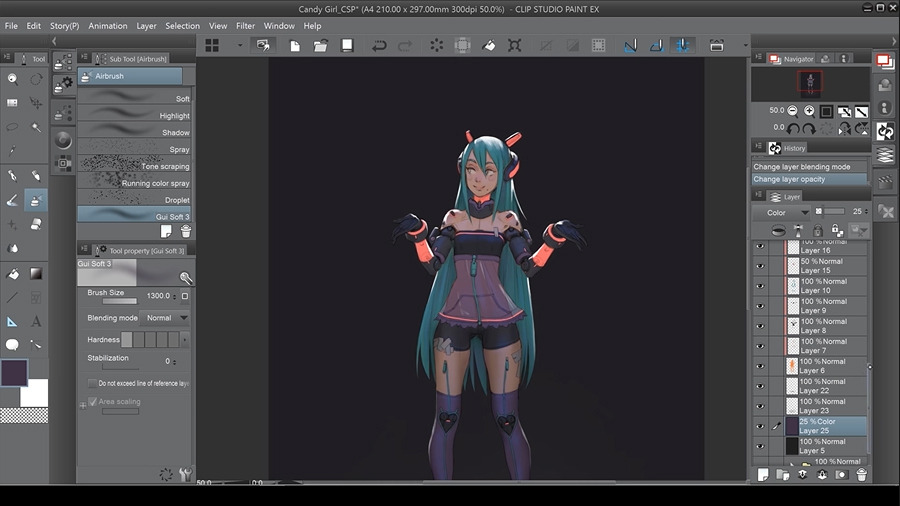The image size is (900, 506).
Task: Click the main dark purple color swatch
Action: coord(14,373)
